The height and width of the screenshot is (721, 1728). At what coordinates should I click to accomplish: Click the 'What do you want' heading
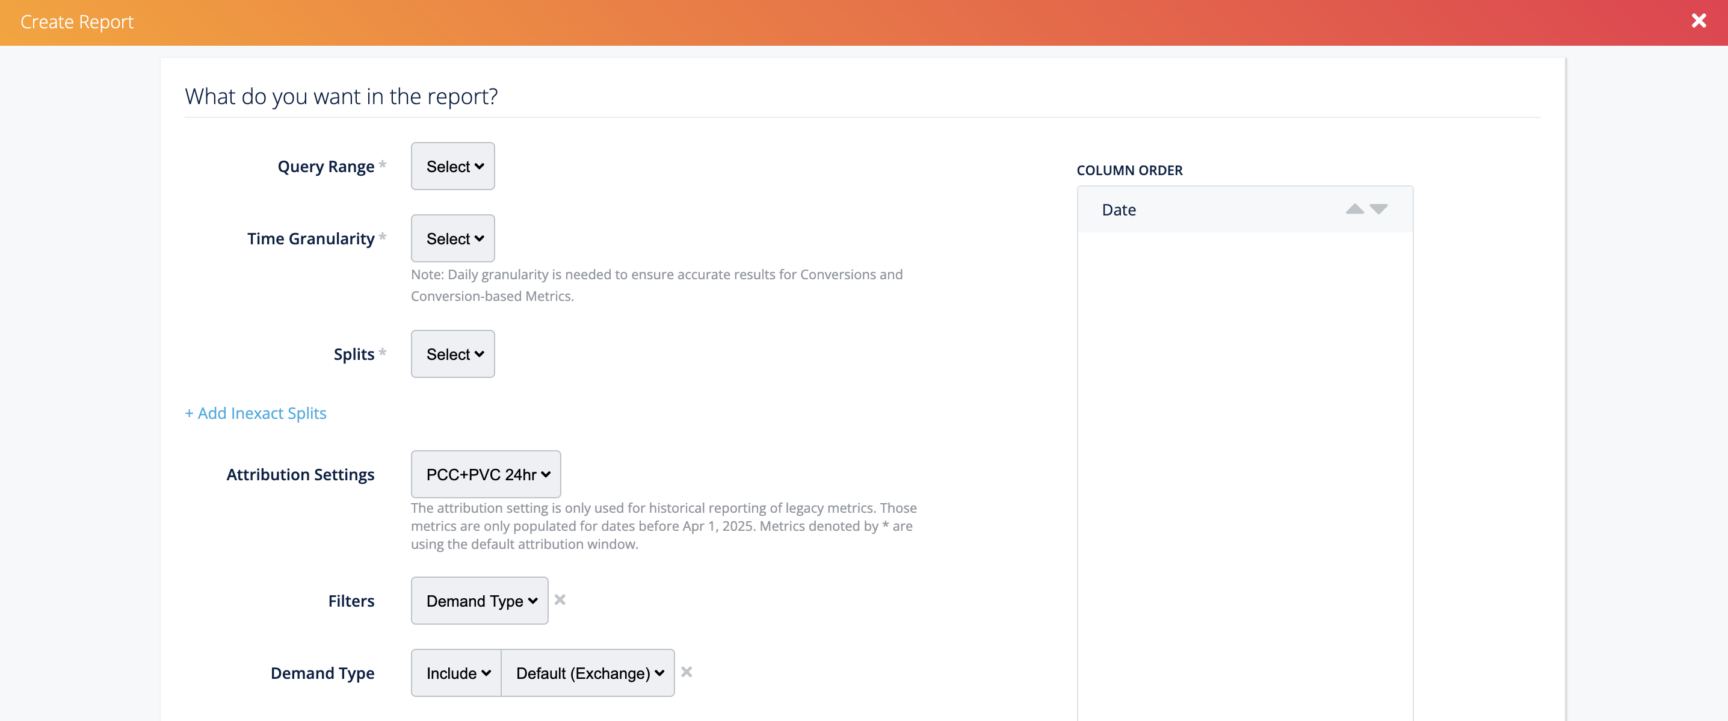[341, 97]
